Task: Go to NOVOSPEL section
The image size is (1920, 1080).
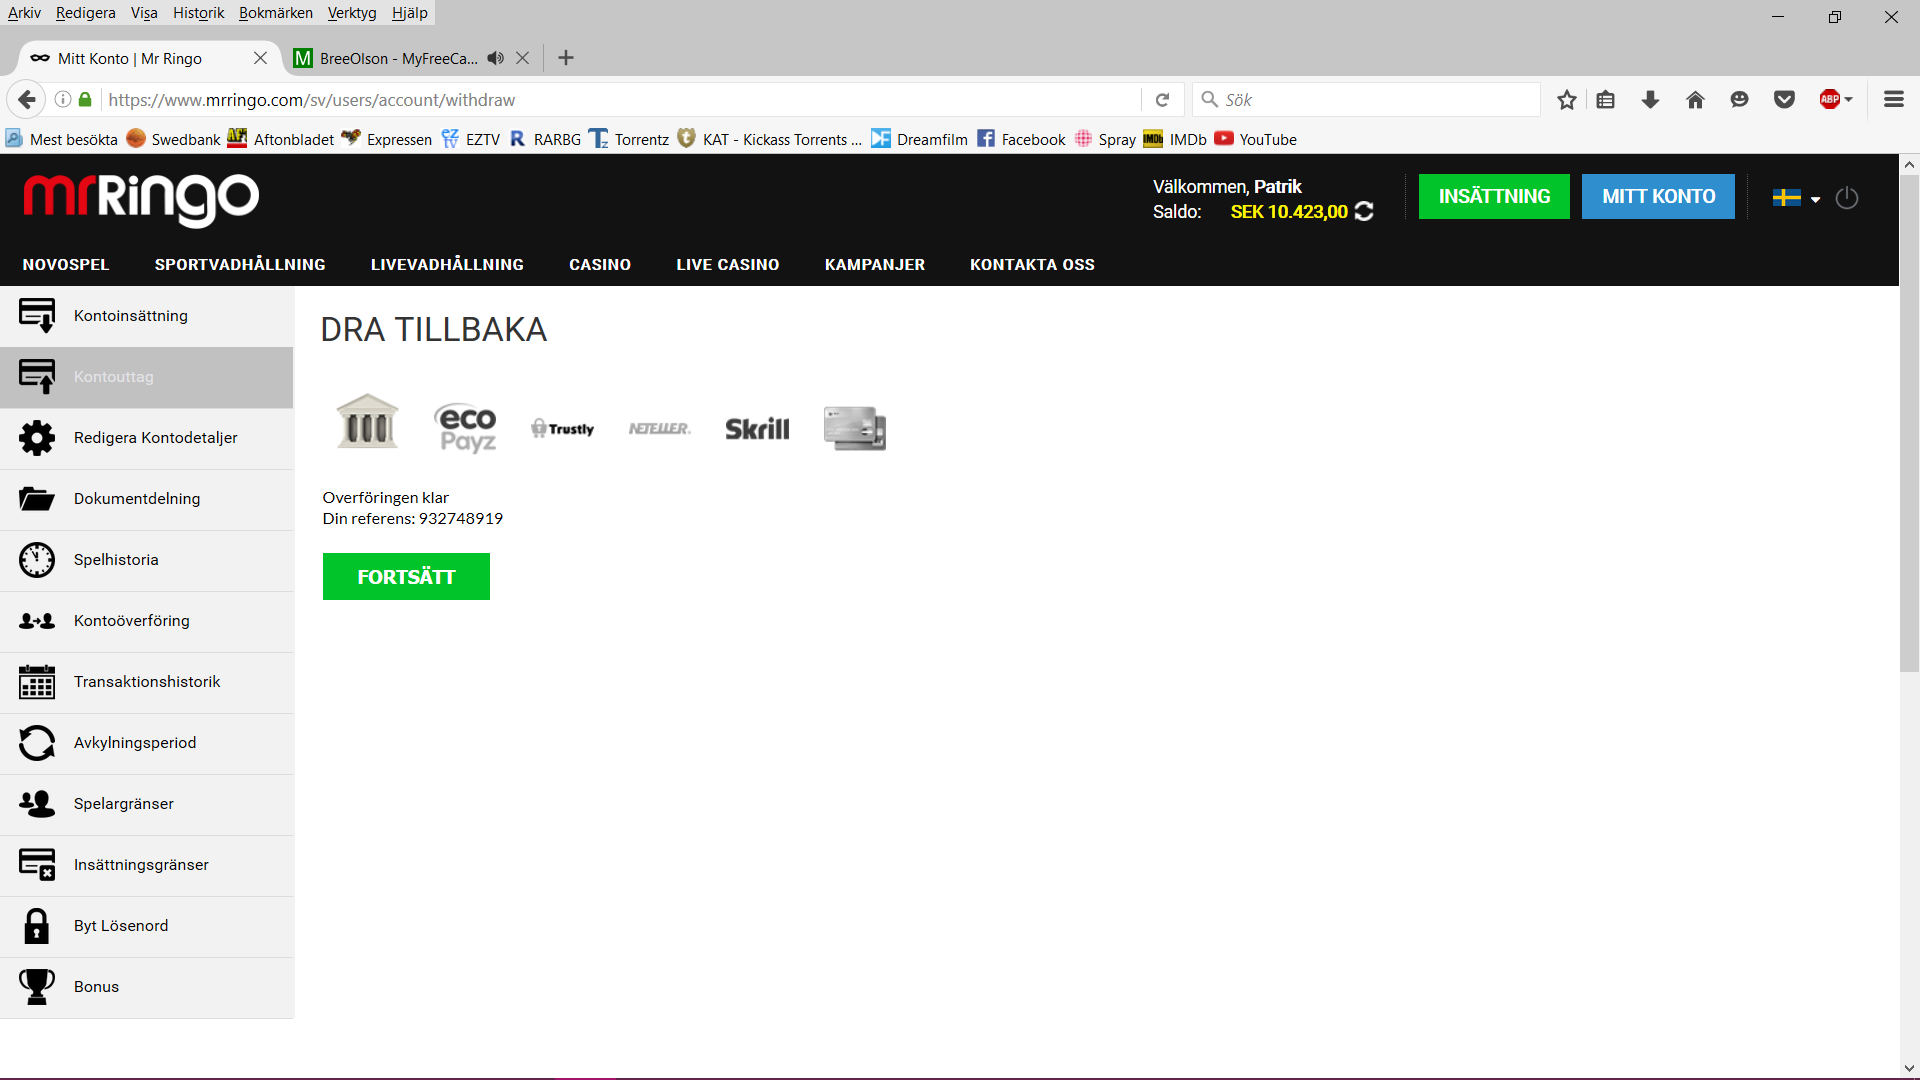Action: [x=66, y=265]
